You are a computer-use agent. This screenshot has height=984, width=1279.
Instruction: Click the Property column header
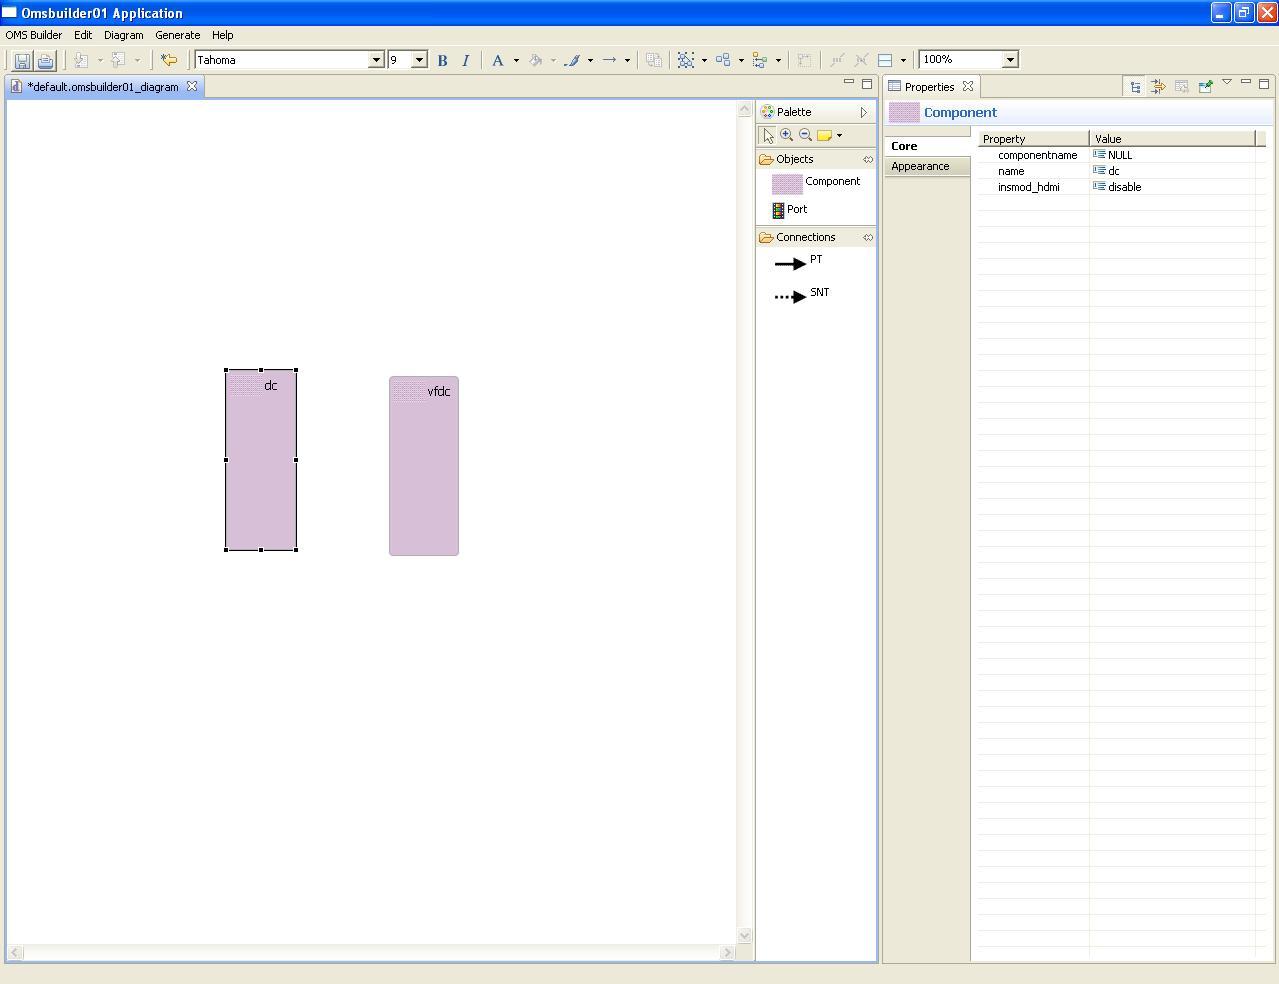(1033, 139)
